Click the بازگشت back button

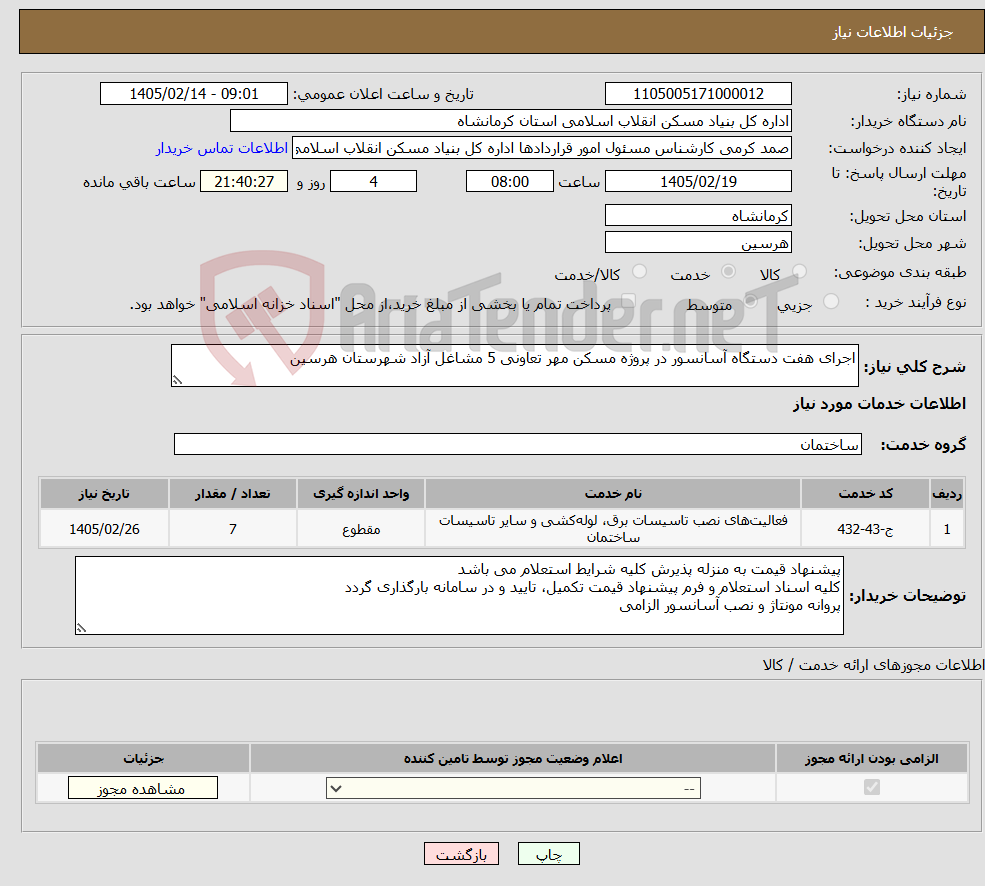pos(461,854)
